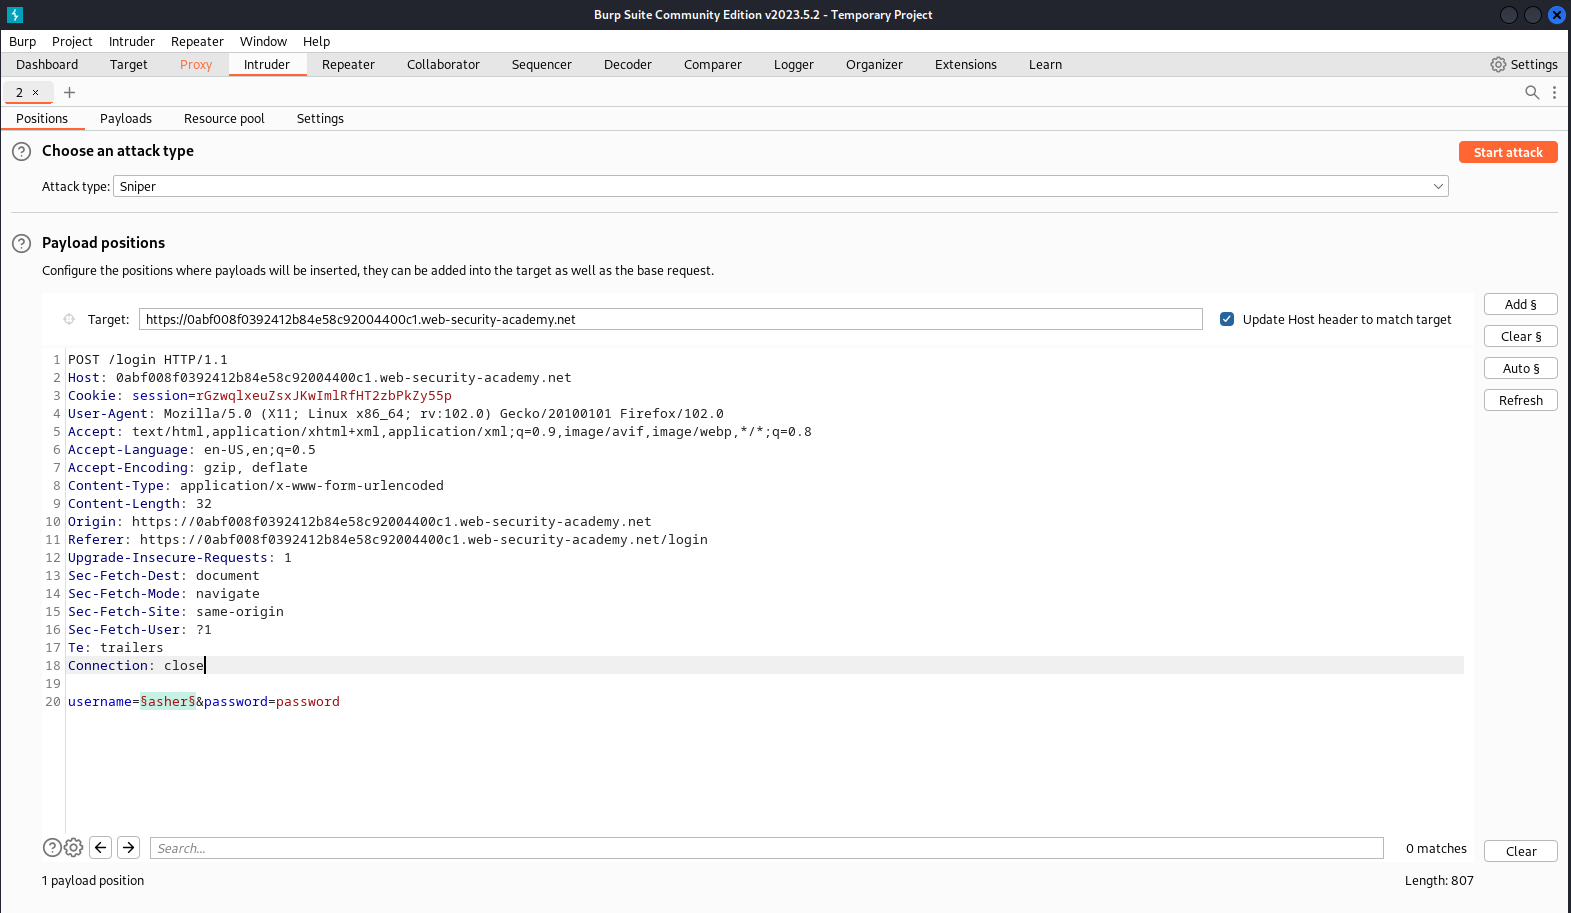Click the Refresh button
This screenshot has width=1571, height=913.
tap(1521, 400)
